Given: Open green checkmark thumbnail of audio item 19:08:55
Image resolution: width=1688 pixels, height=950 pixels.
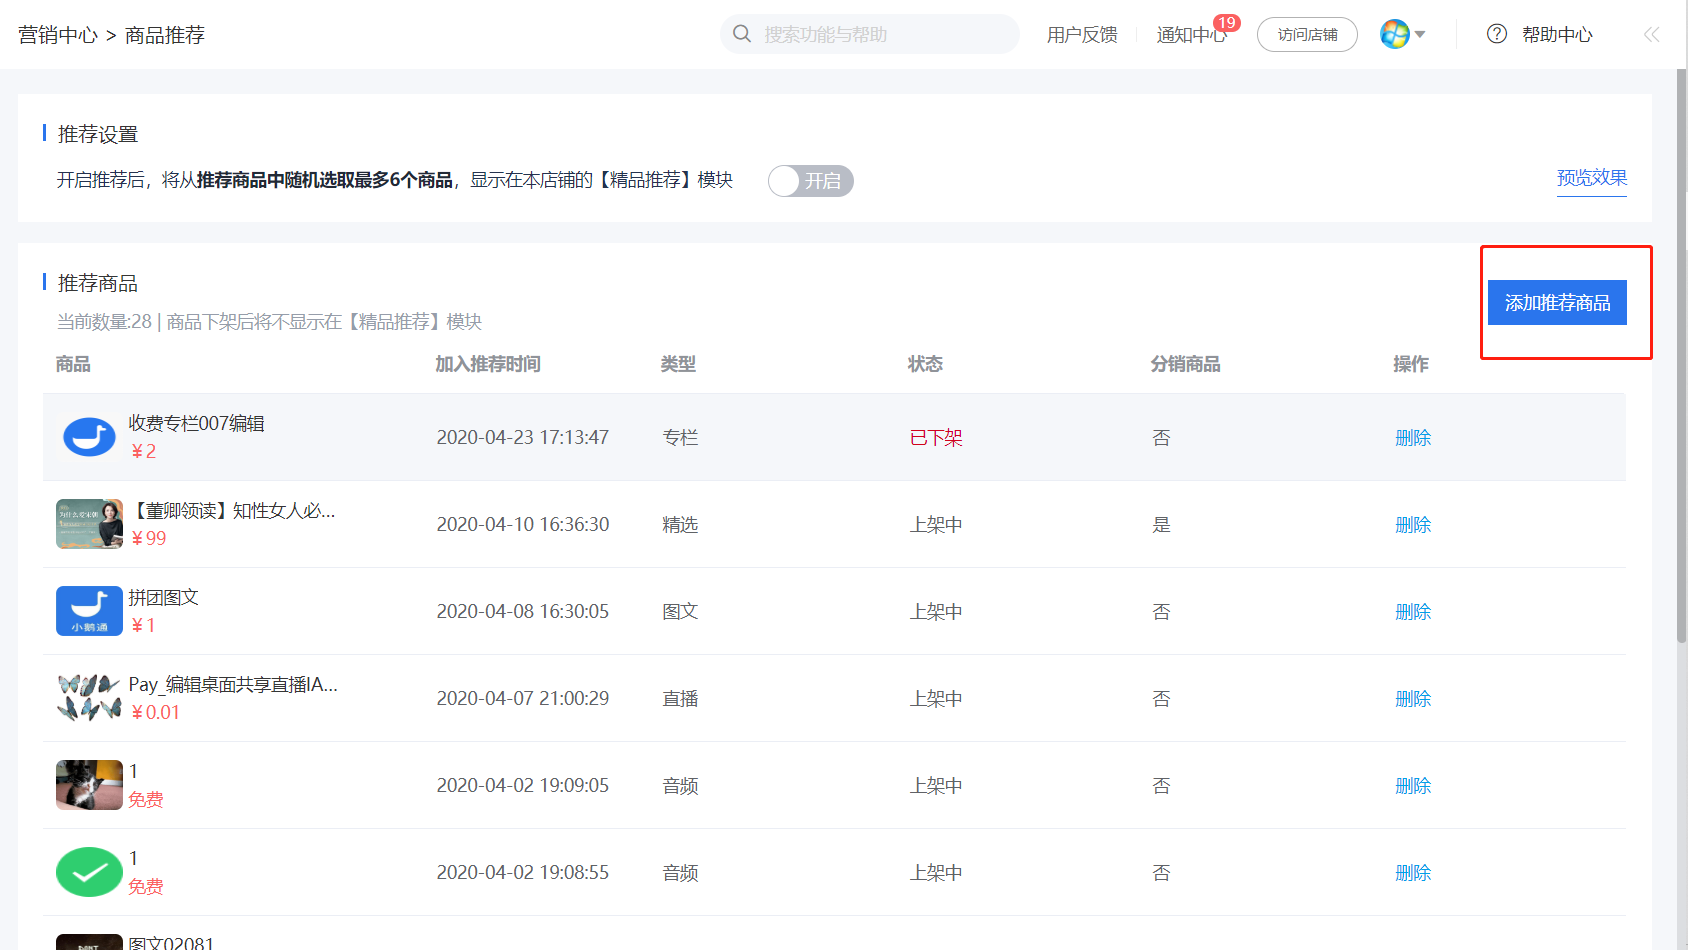Looking at the screenshot, I should pyautogui.click(x=89, y=872).
